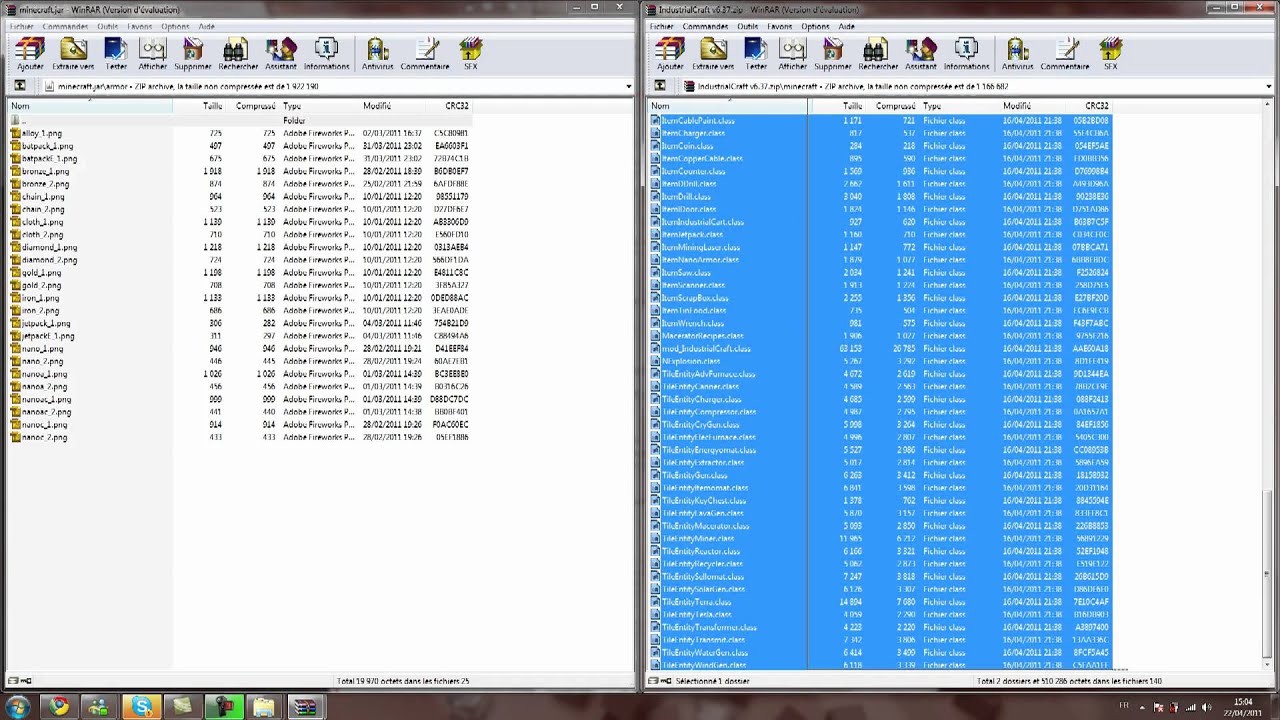Click Antivirus icon in minecraft.jar window
The width and height of the screenshot is (1280, 720).
[x=377, y=53]
